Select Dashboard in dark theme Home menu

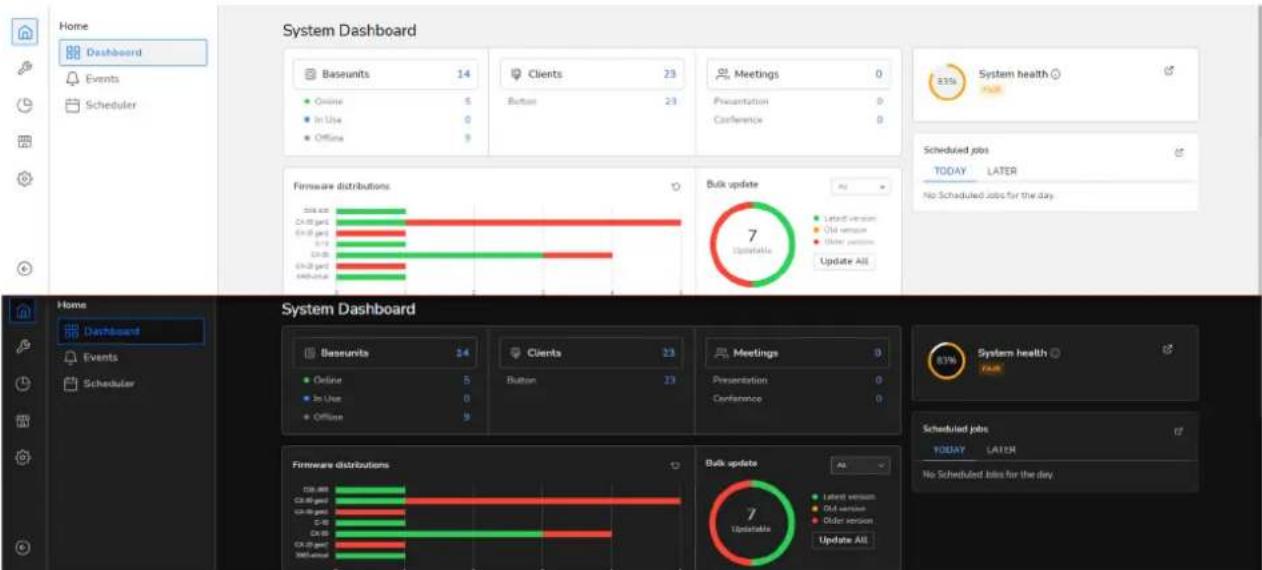pos(131,331)
